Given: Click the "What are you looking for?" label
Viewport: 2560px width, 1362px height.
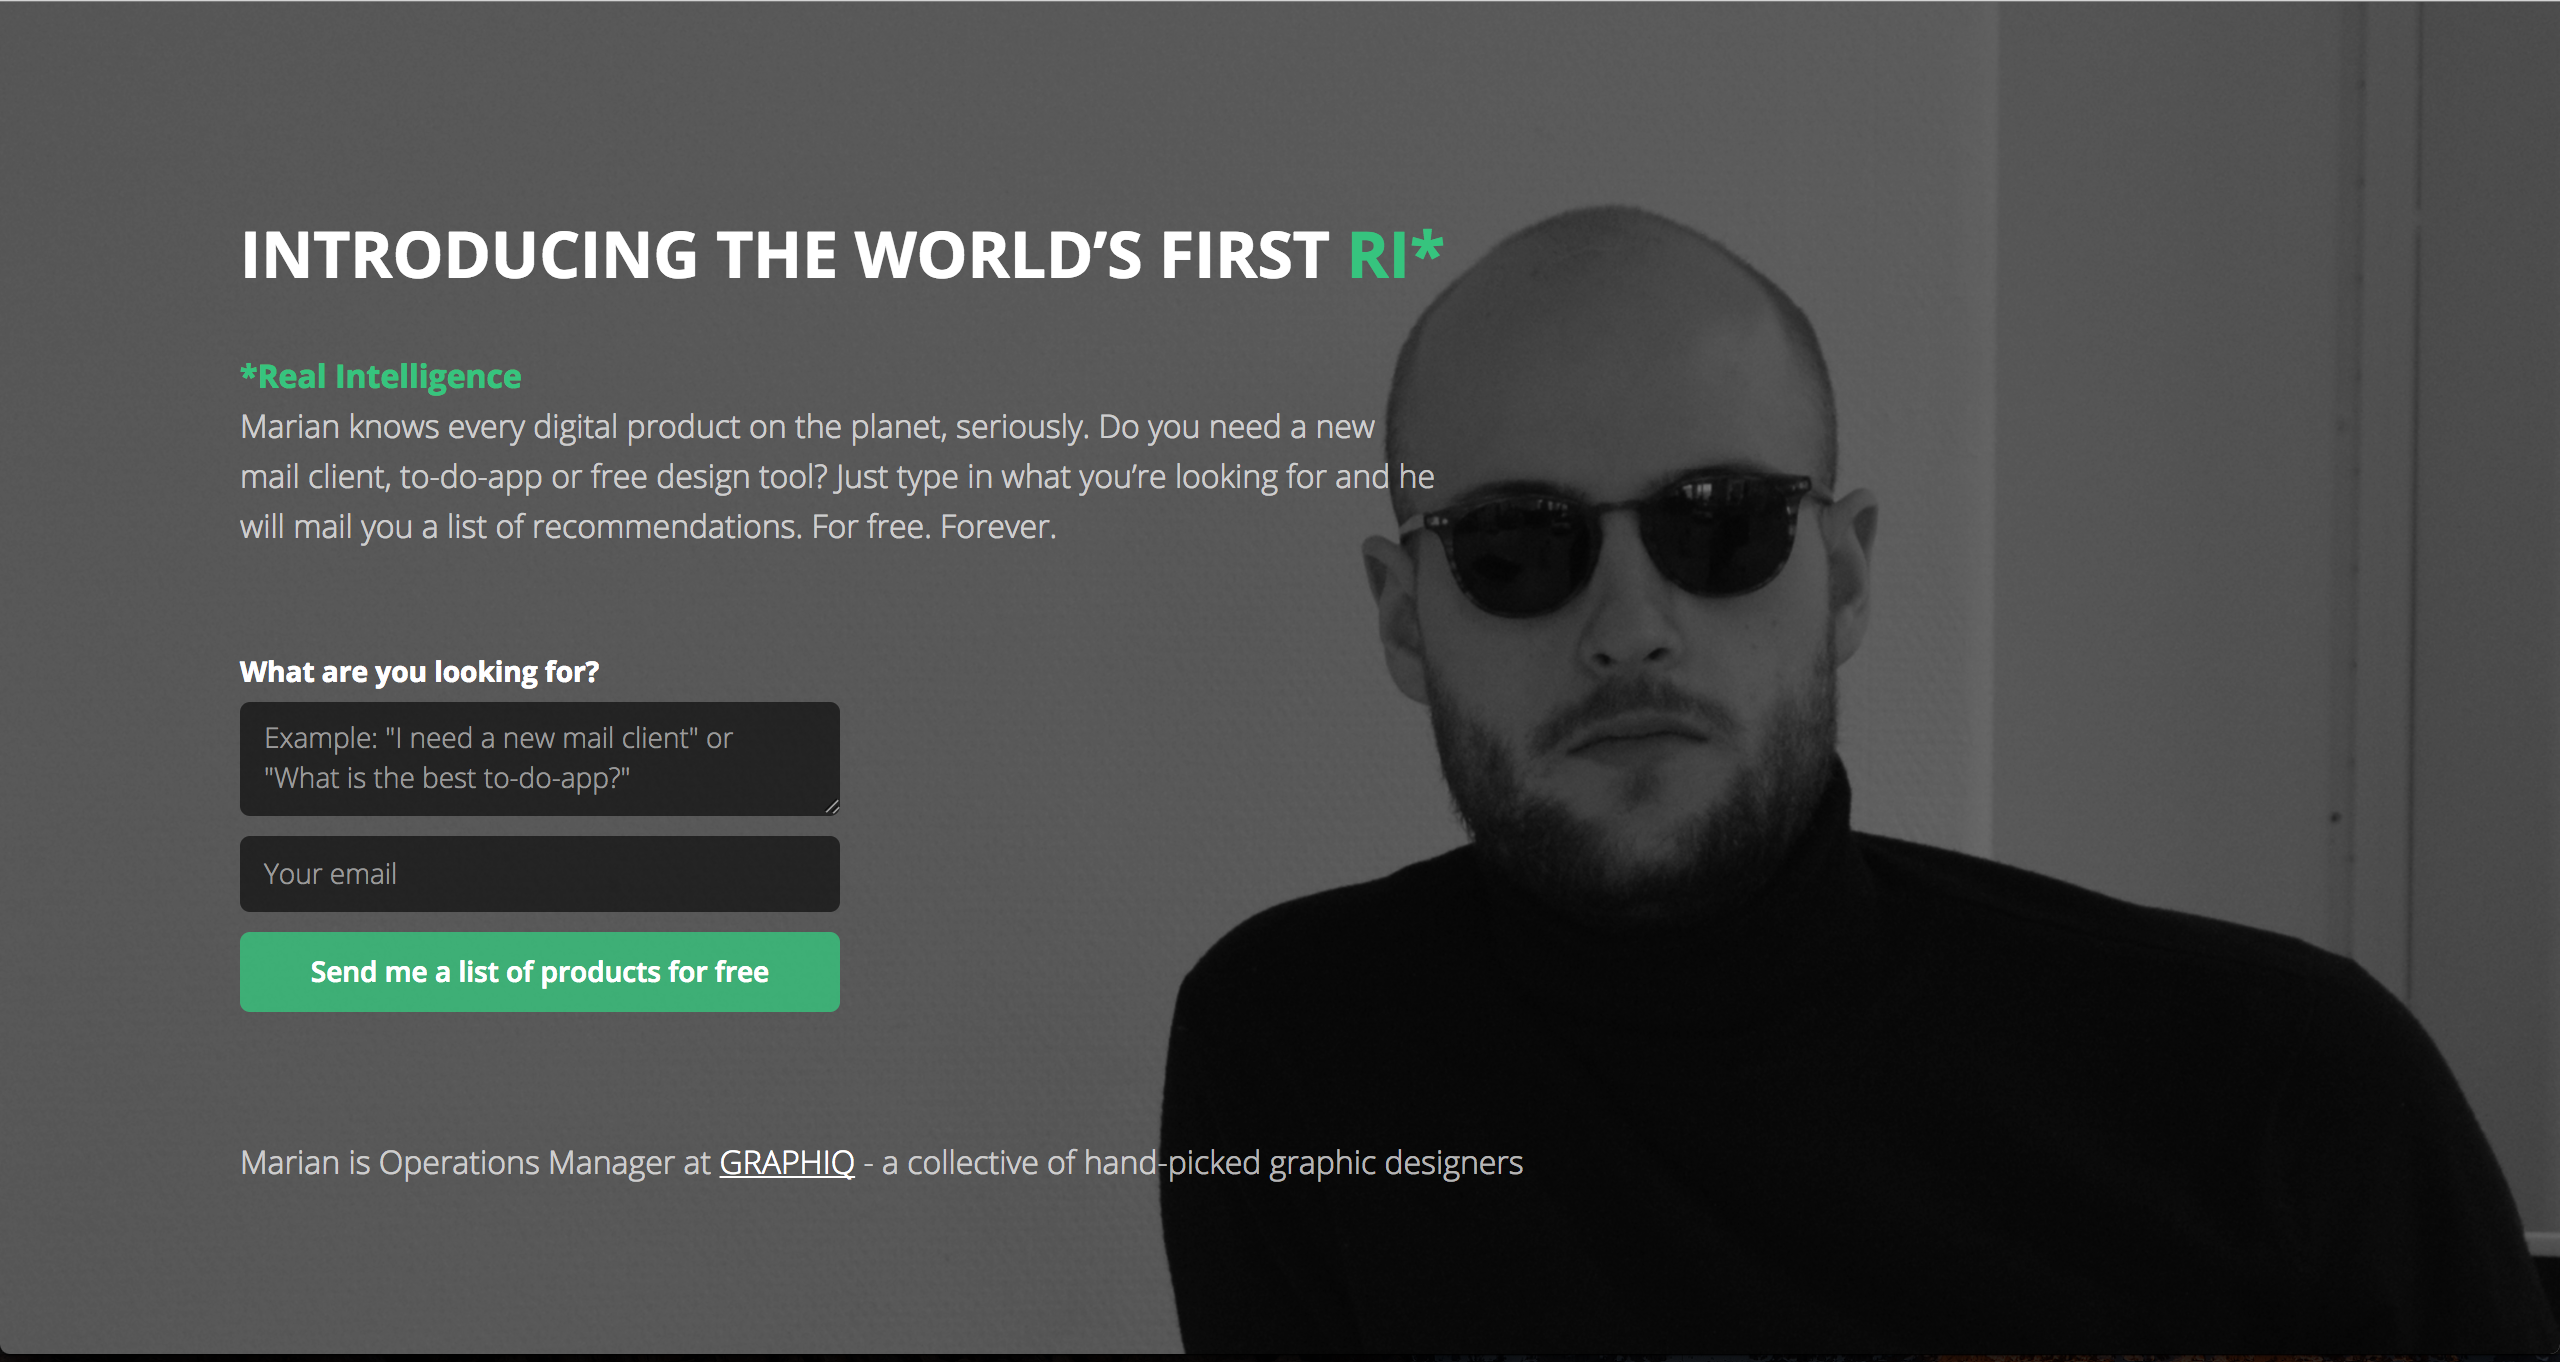Looking at the screenshot, I should tap(419, 672).
